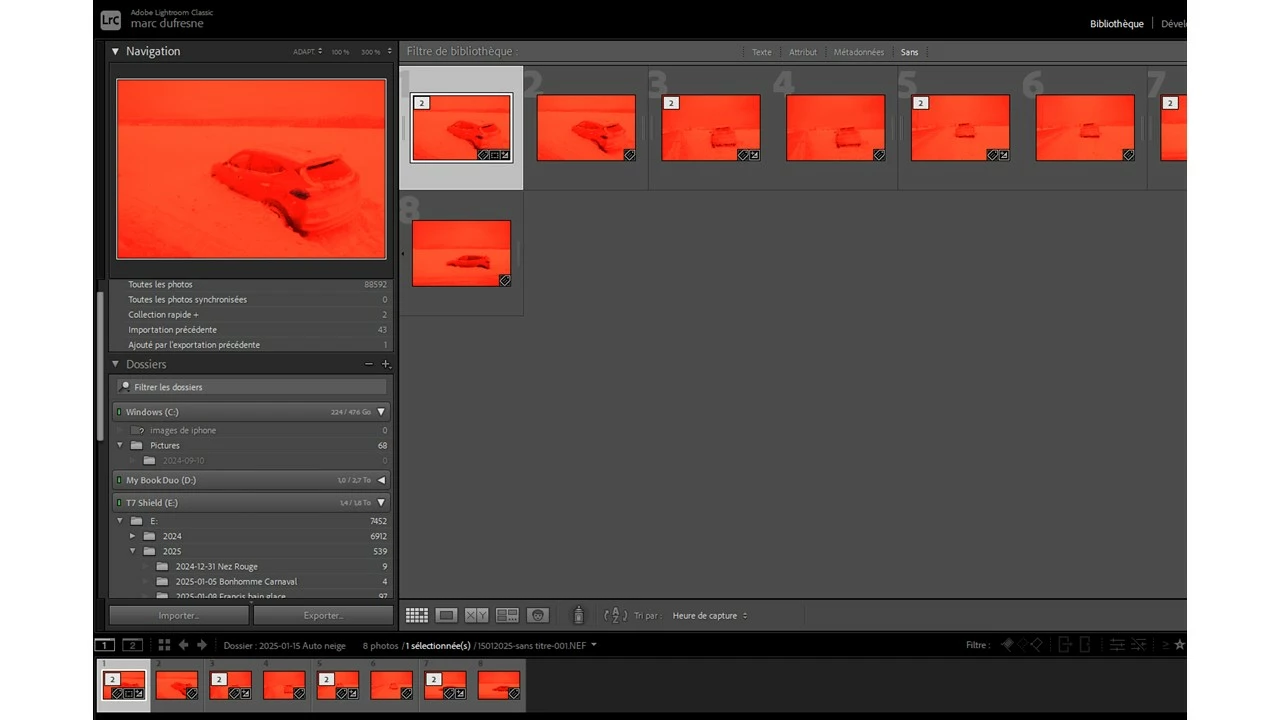Image resolution: width=1280 pixels, height=720 pixels.
Task: Toggle the rating comparison ≥ symbol
Action: coord(1165,645)
